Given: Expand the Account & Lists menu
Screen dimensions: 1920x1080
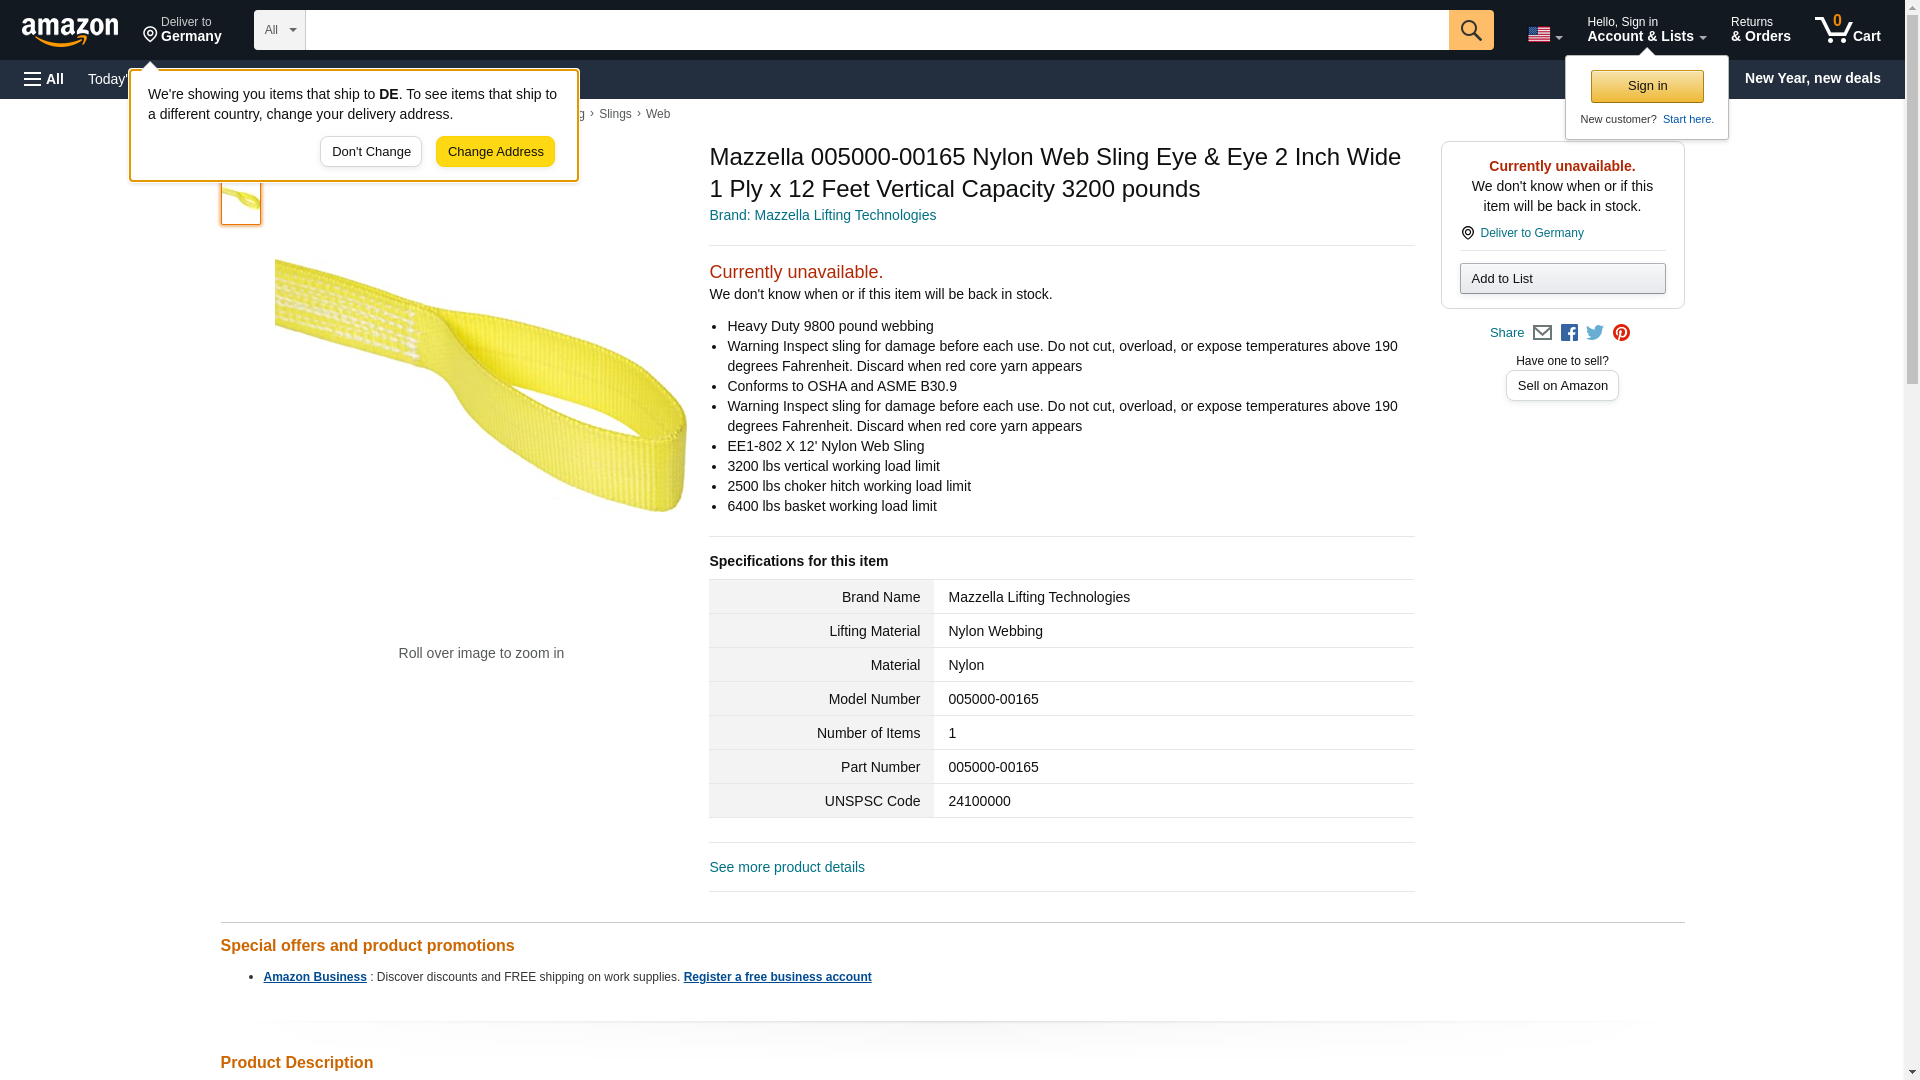Looking at the screenshot, I should click(x=1646, y=30).
